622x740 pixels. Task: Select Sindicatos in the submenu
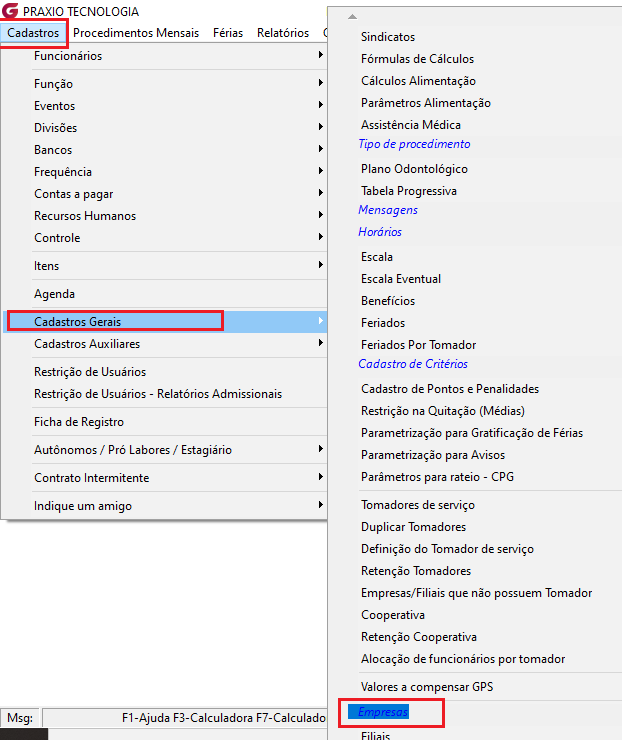tap(388, 37)
